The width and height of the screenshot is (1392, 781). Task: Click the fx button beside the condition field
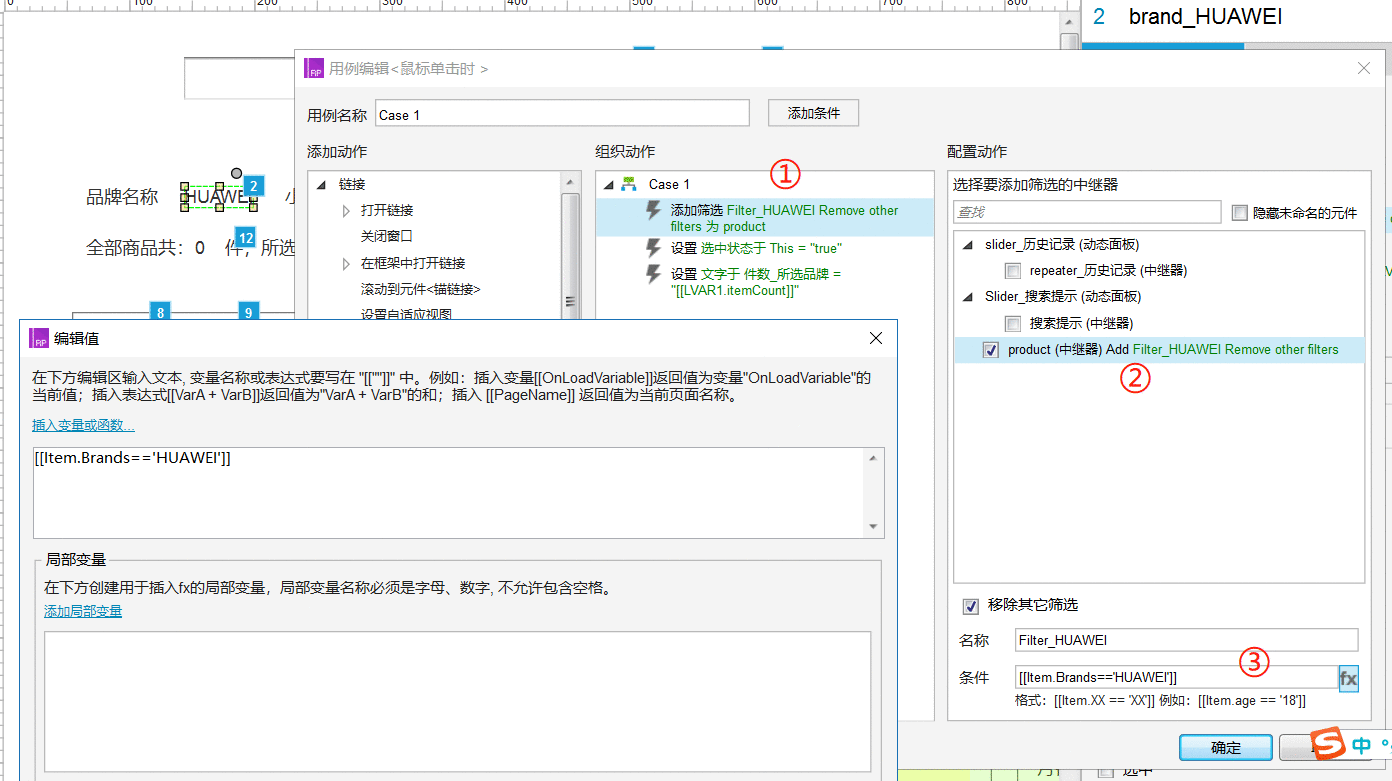click(x=1348, y=677)
